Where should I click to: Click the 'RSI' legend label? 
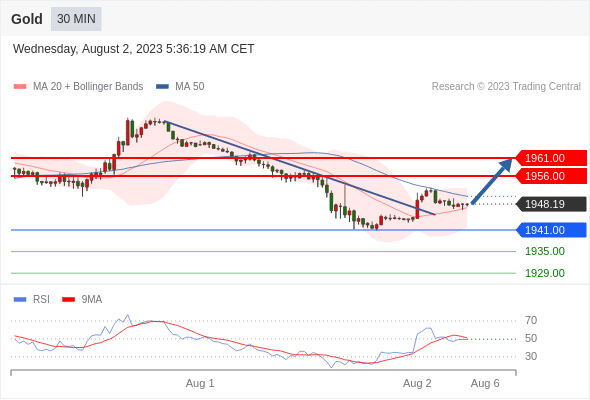[x=41, y=300]
